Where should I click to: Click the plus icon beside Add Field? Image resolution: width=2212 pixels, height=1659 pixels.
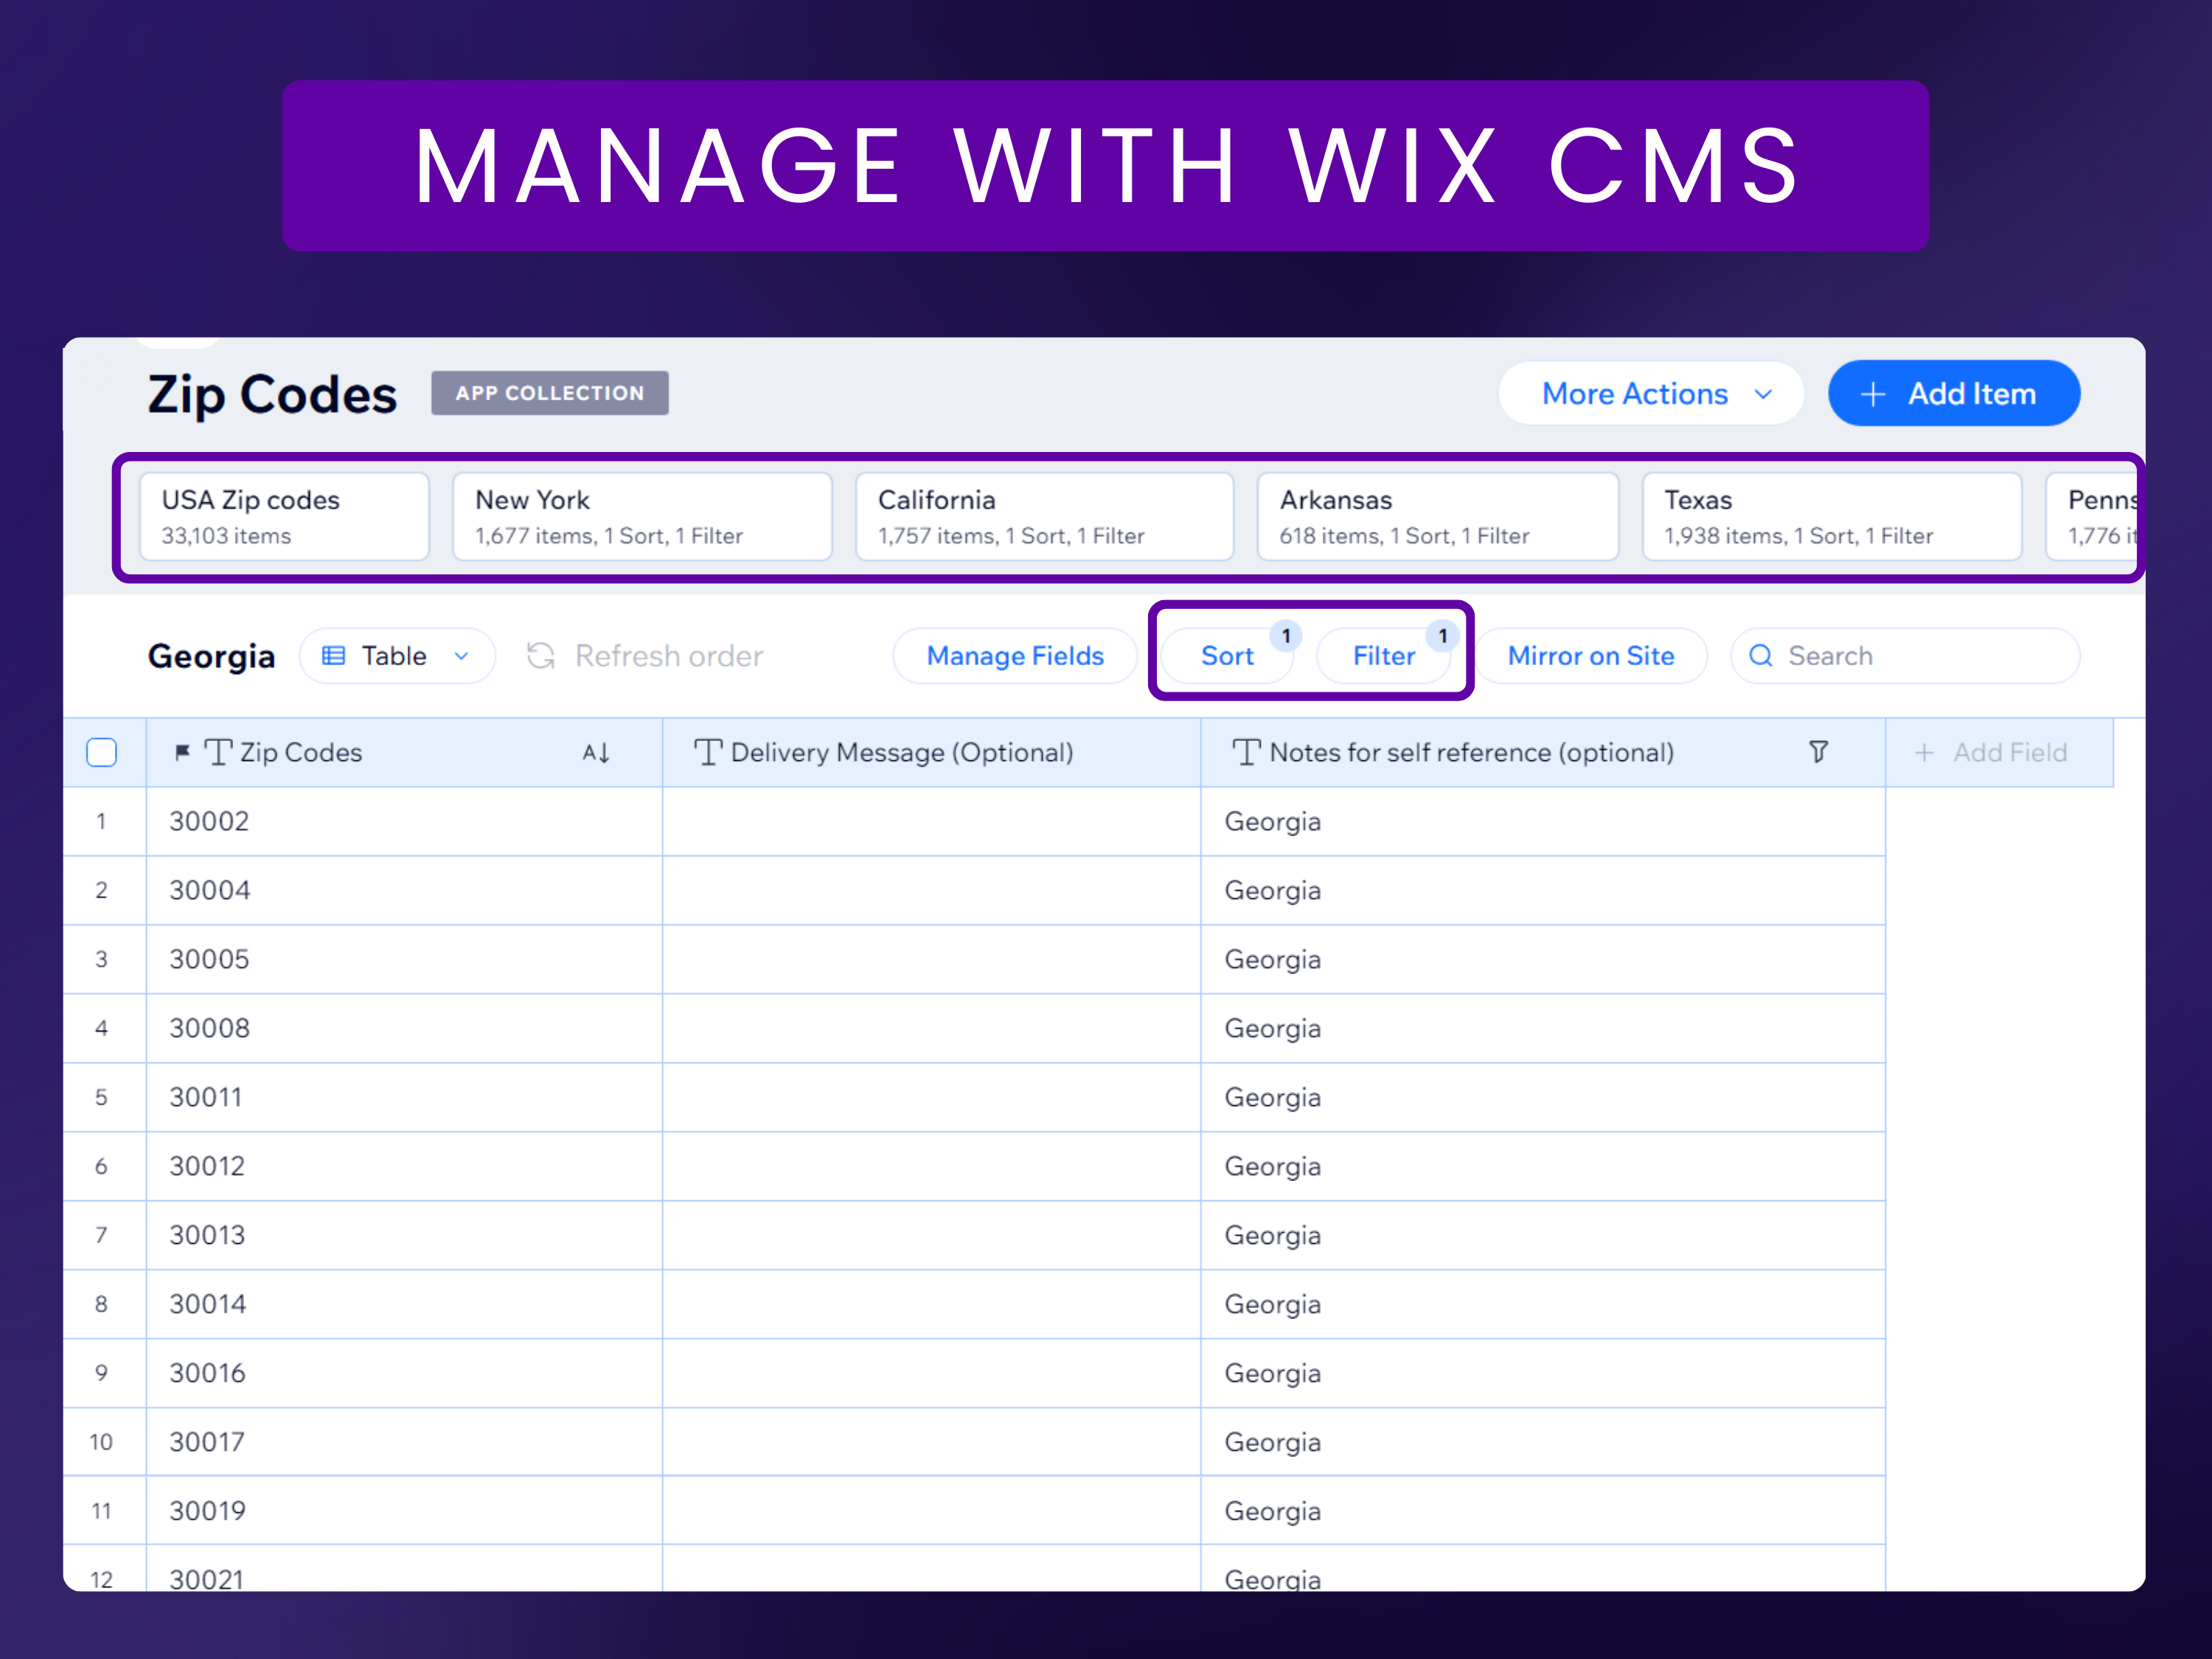(x=1924, y=753)
